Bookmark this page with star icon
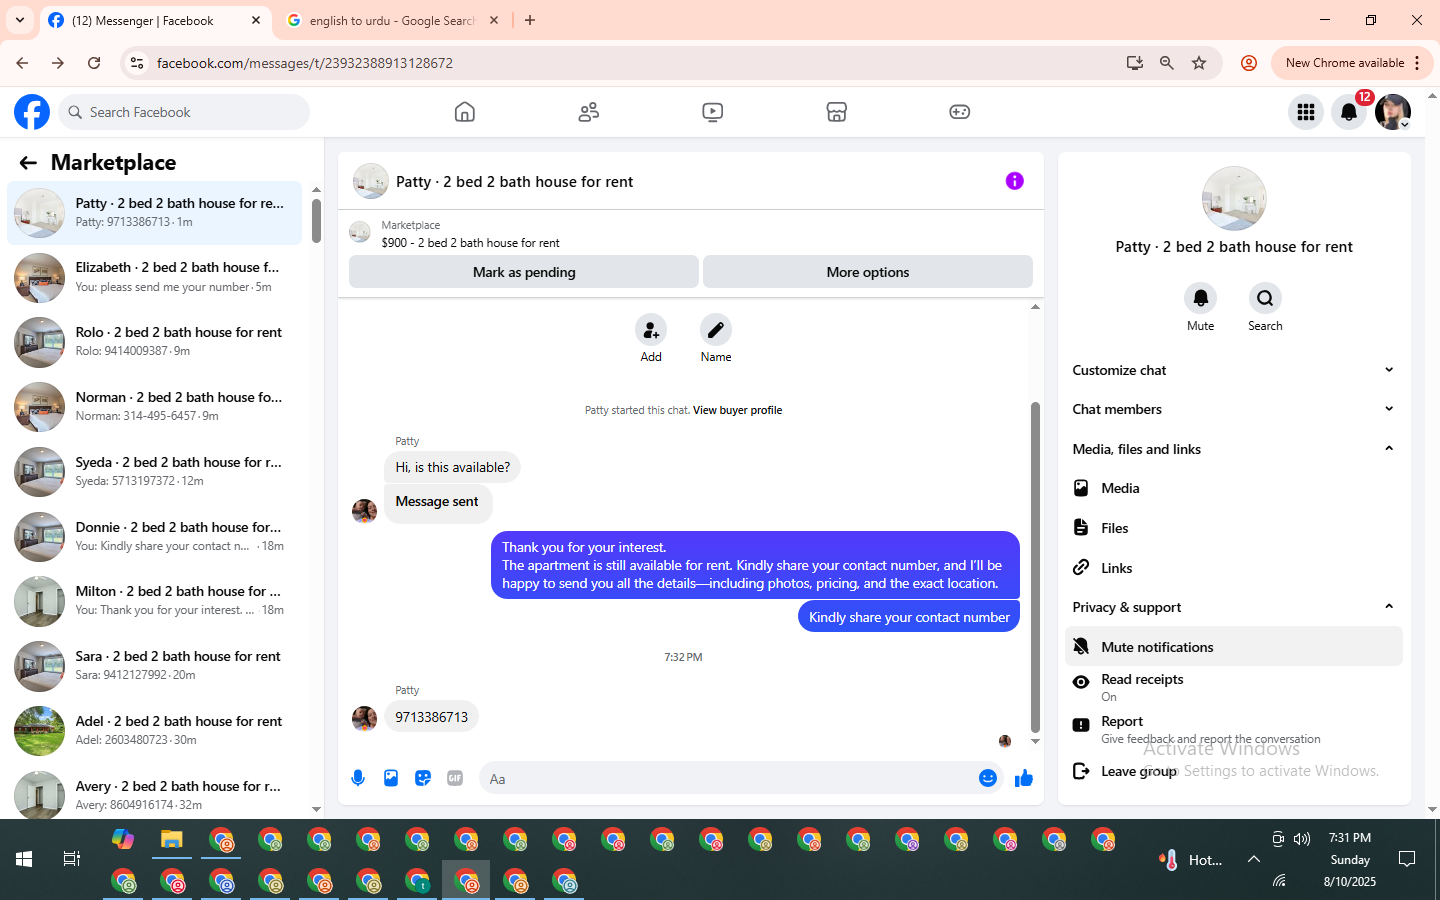This screenshot has height=900, width=1440. coord(1199,63)
